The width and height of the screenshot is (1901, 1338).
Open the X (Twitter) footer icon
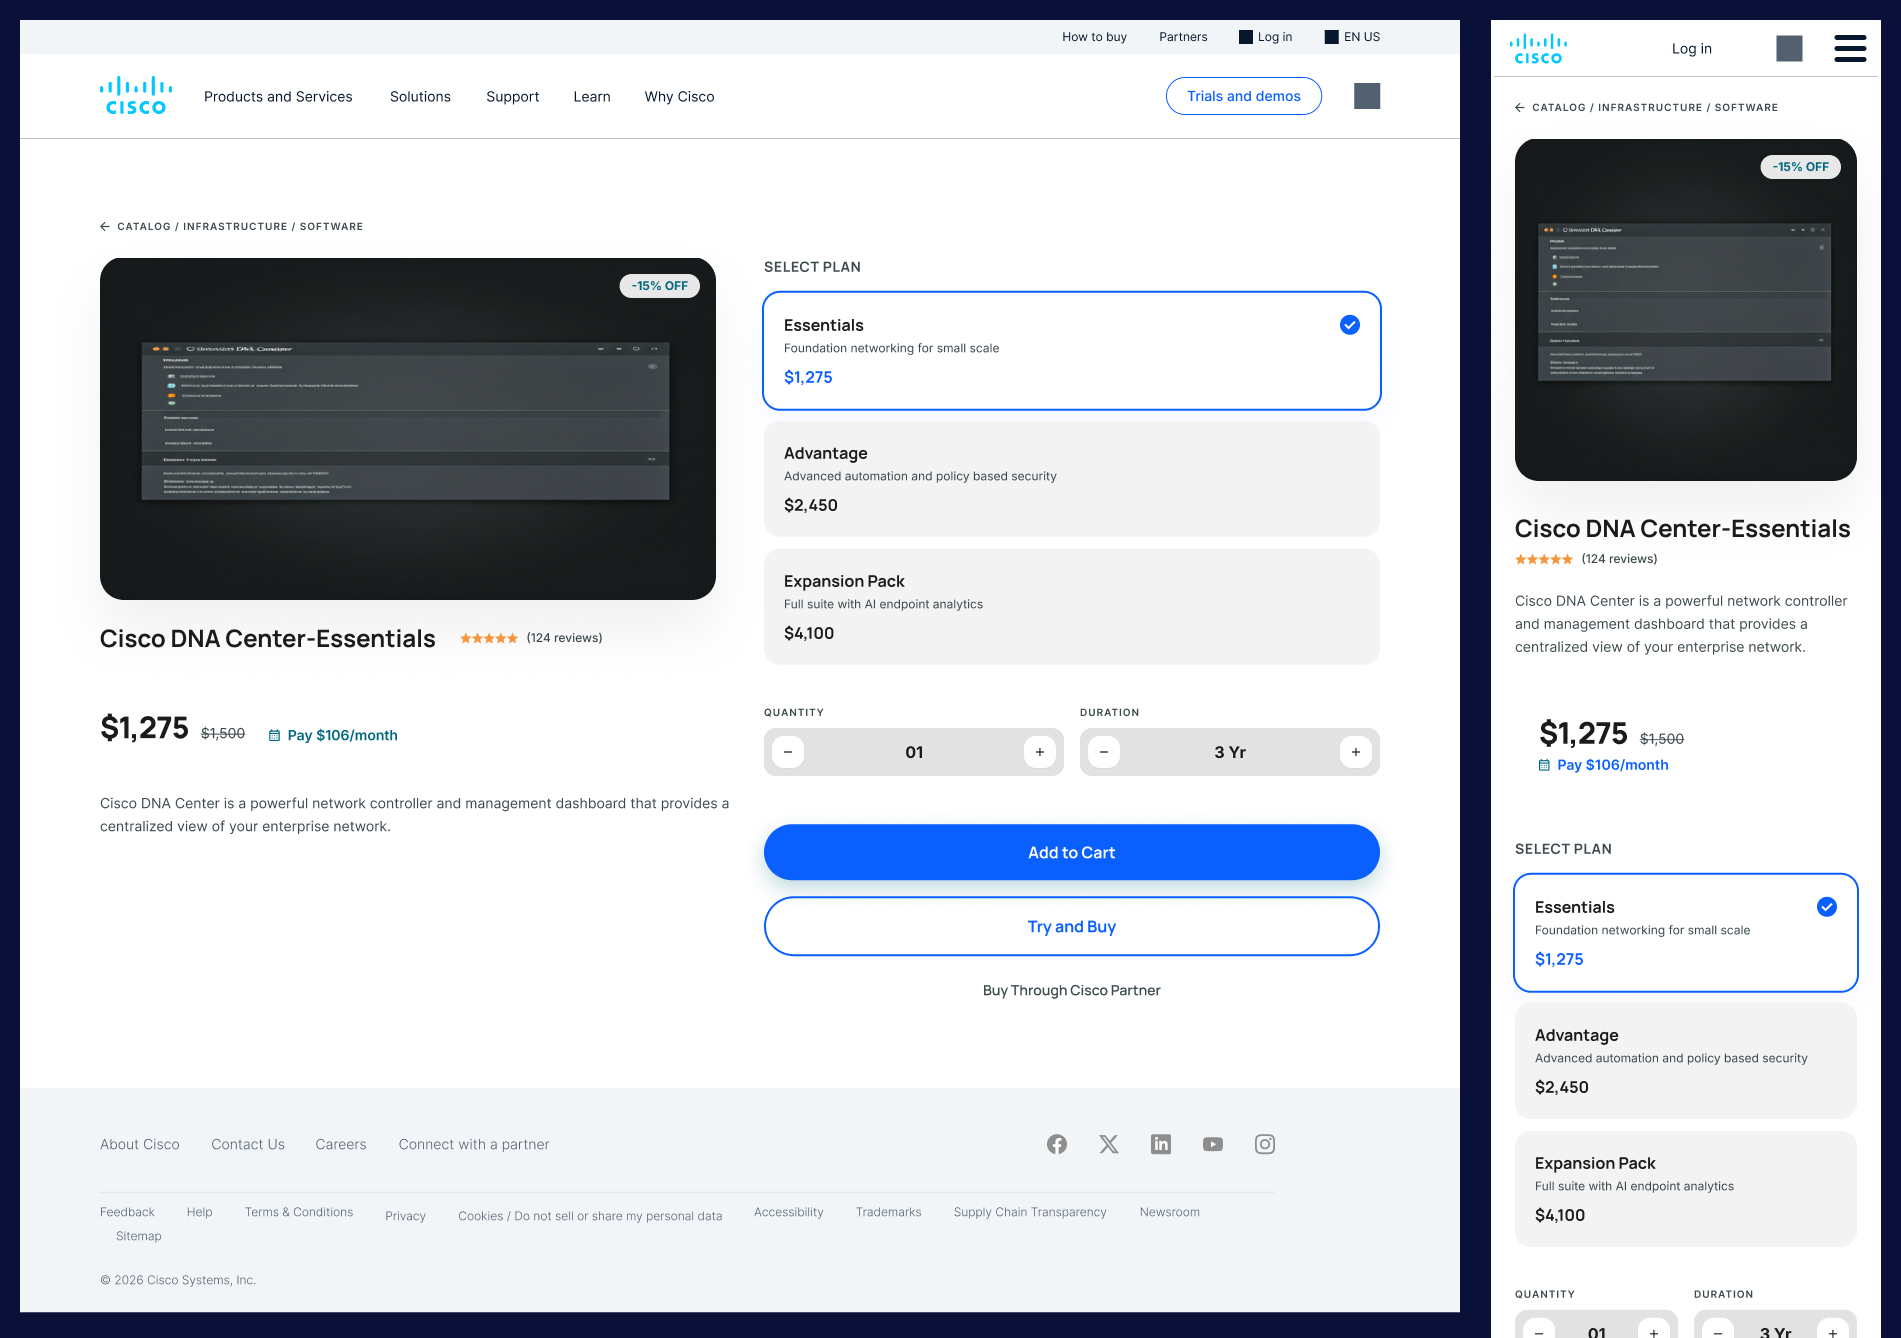pos(1109,1144)
